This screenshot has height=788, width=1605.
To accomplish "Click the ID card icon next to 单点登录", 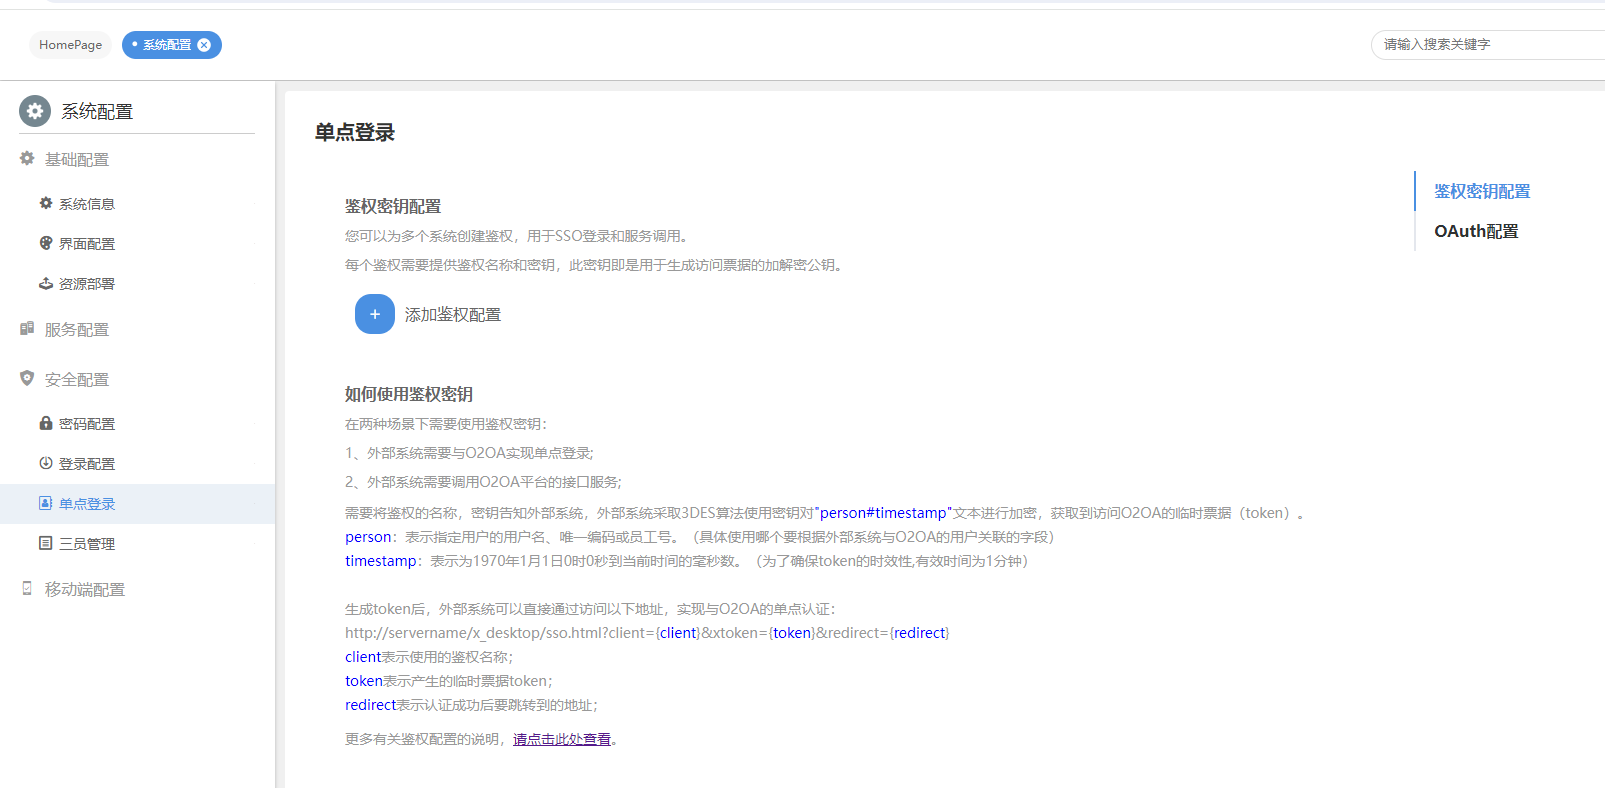I will click(46, 503).
